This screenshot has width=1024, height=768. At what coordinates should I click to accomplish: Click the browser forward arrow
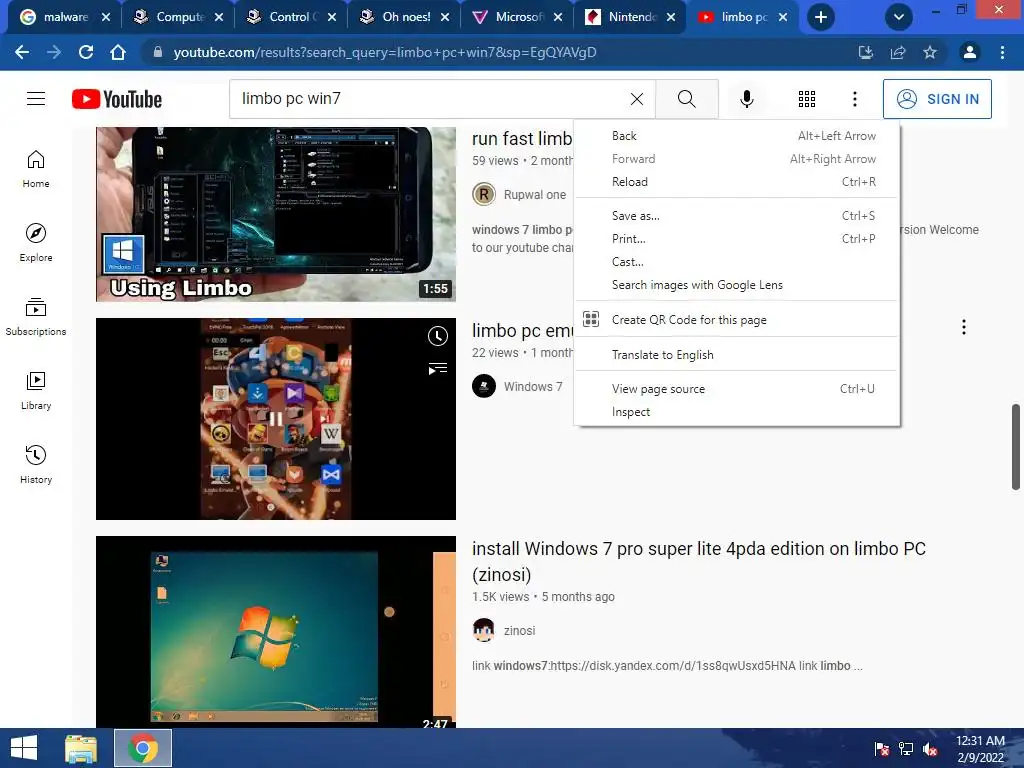click(x=54, y=52)
